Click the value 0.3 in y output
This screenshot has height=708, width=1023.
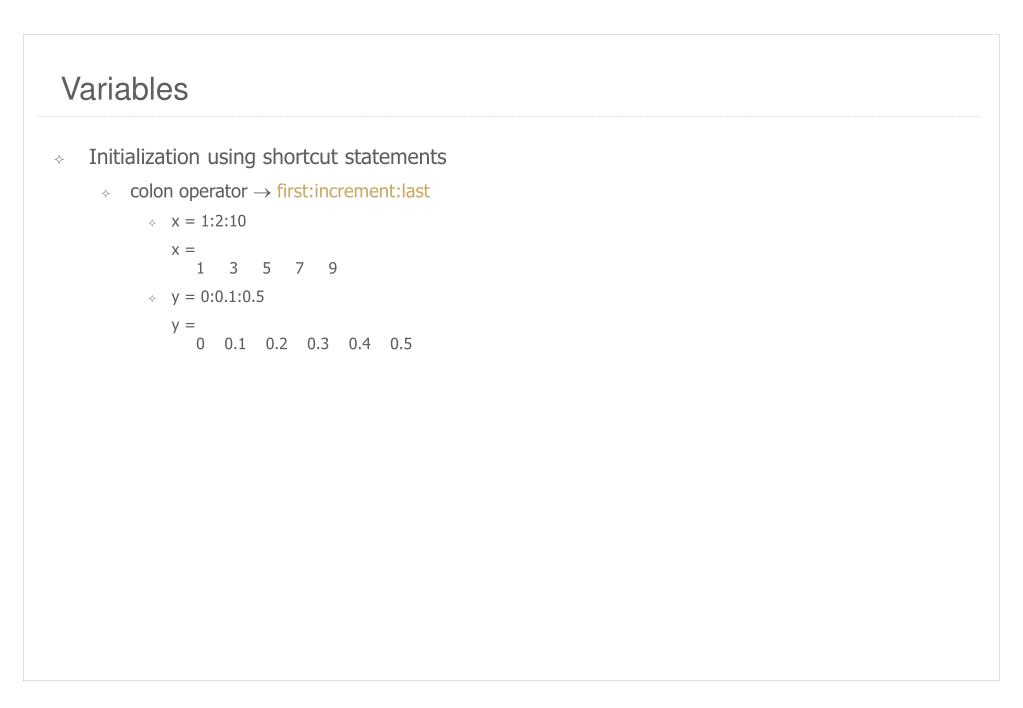[x=318, y=344]
